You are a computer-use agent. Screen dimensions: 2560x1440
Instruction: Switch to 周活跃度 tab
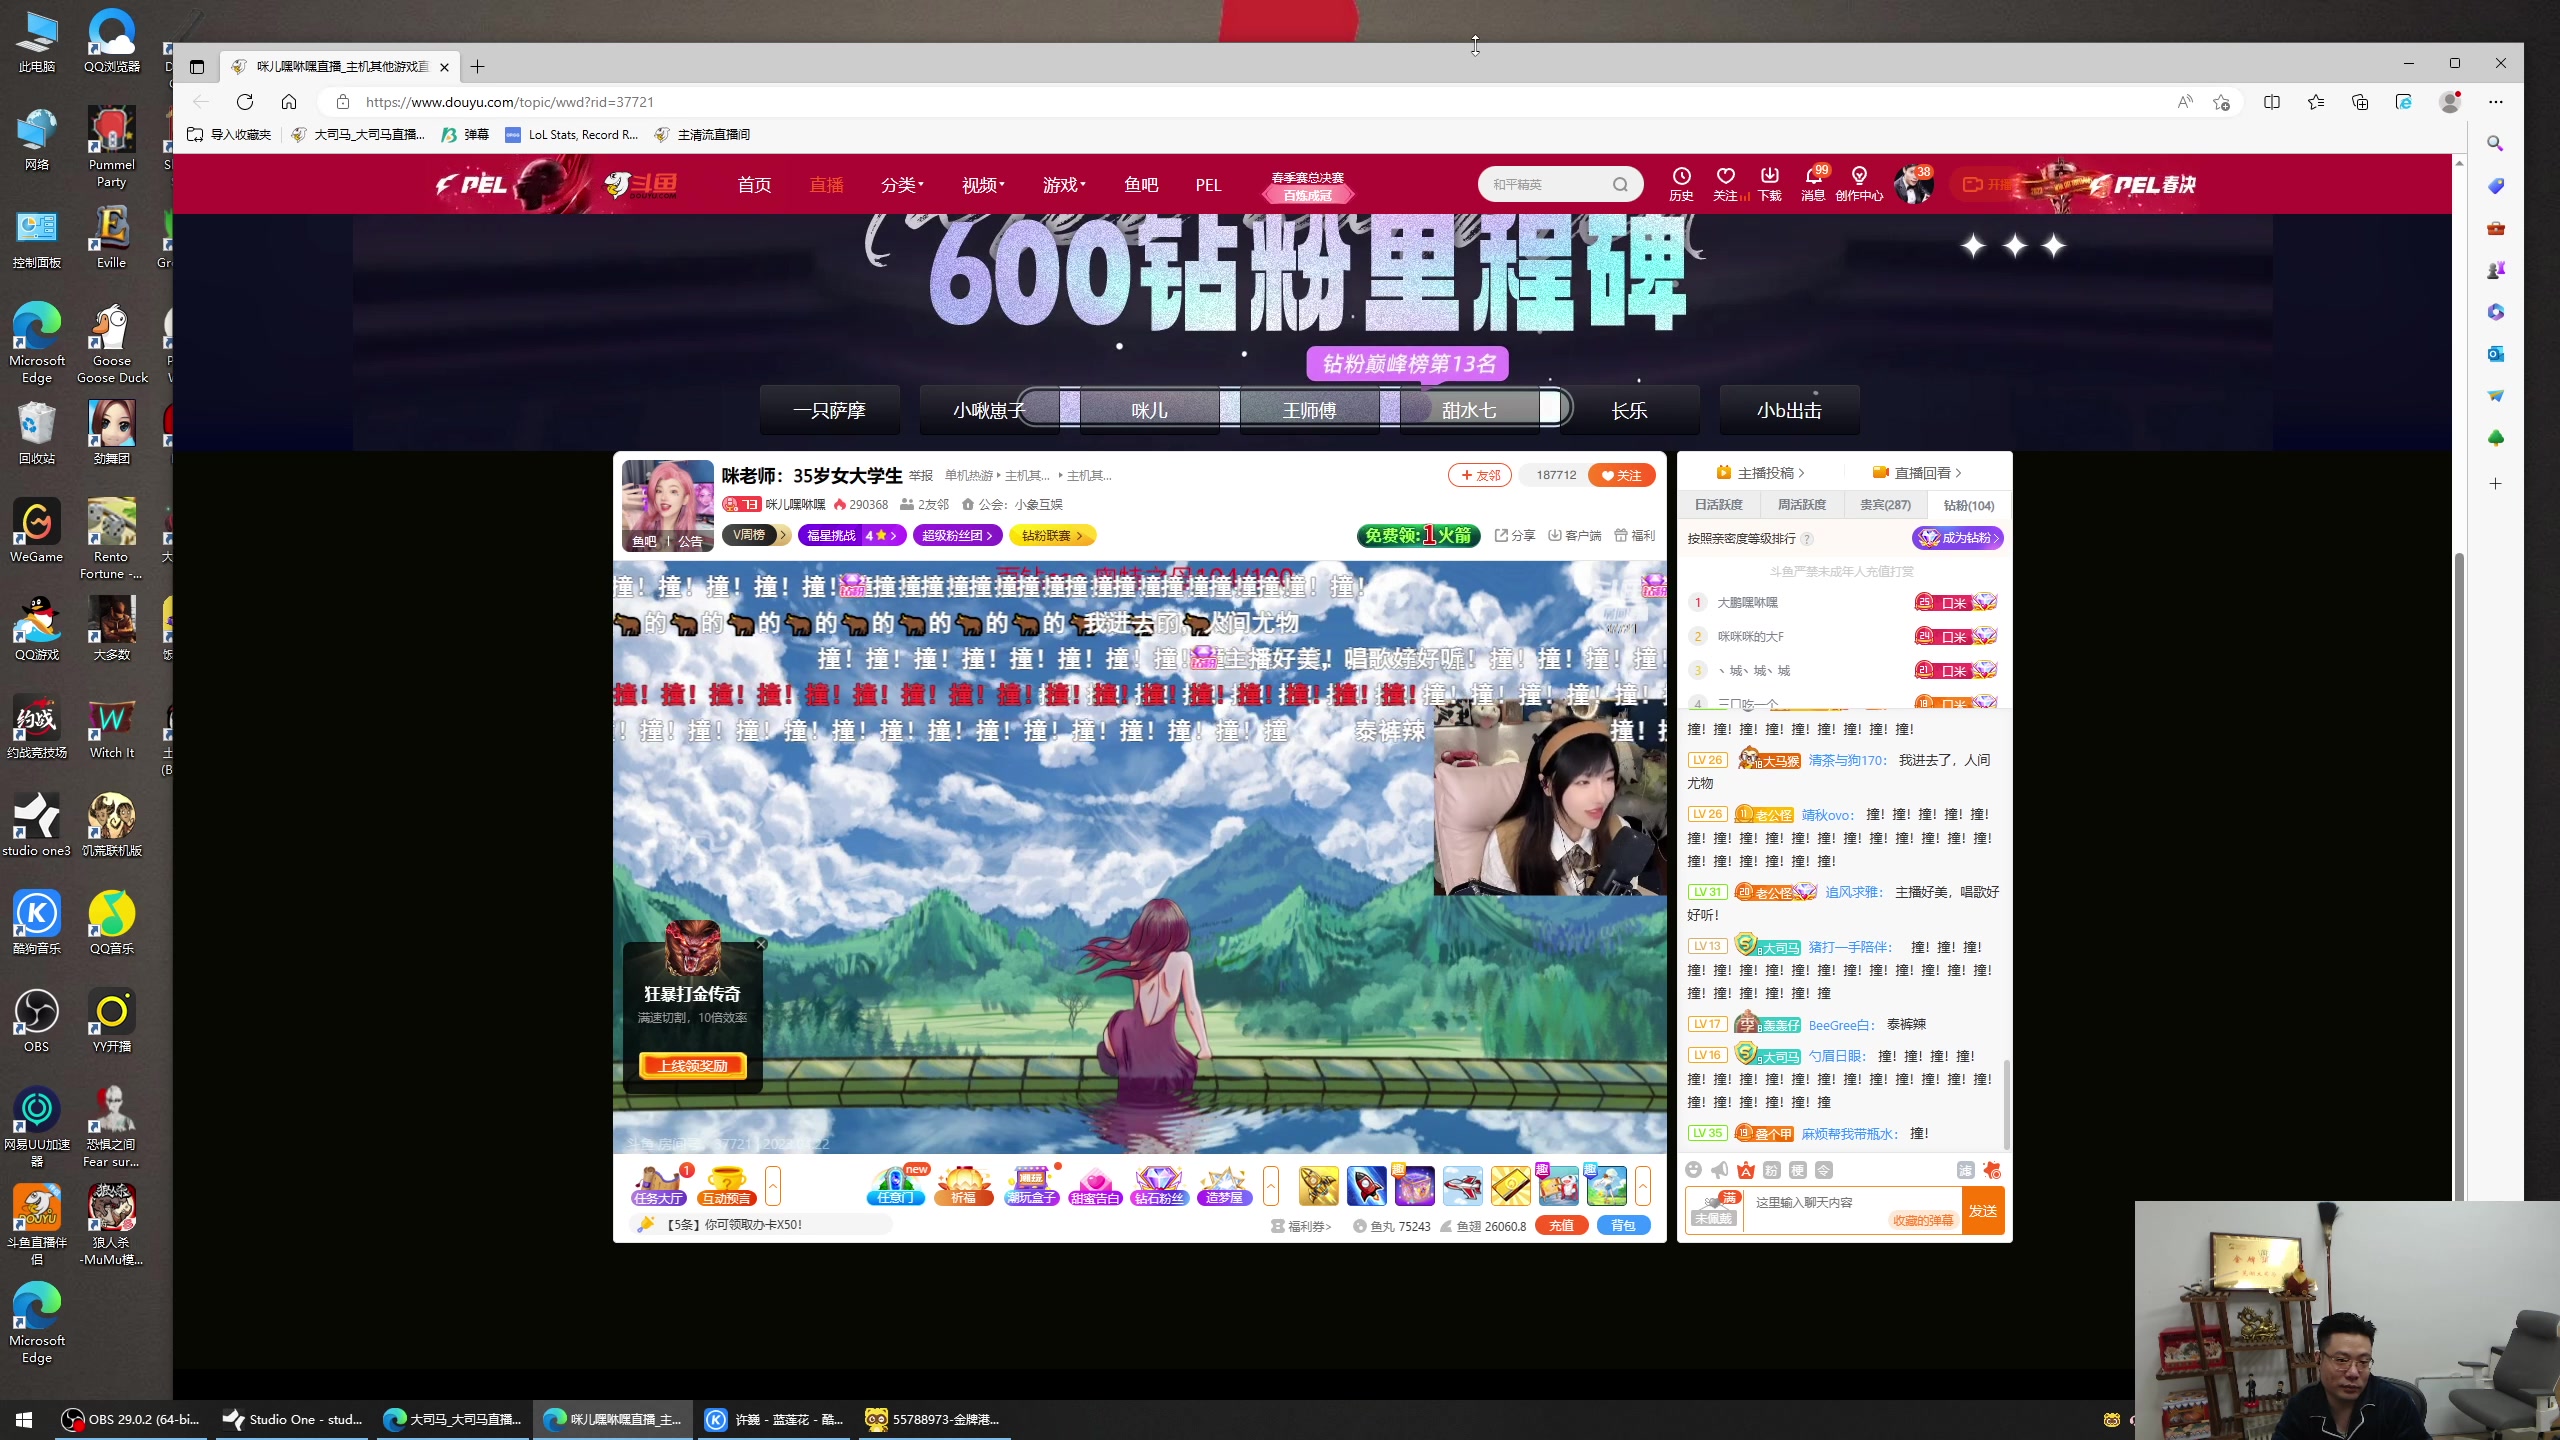pyautogui.click(x=1801, y=505)
